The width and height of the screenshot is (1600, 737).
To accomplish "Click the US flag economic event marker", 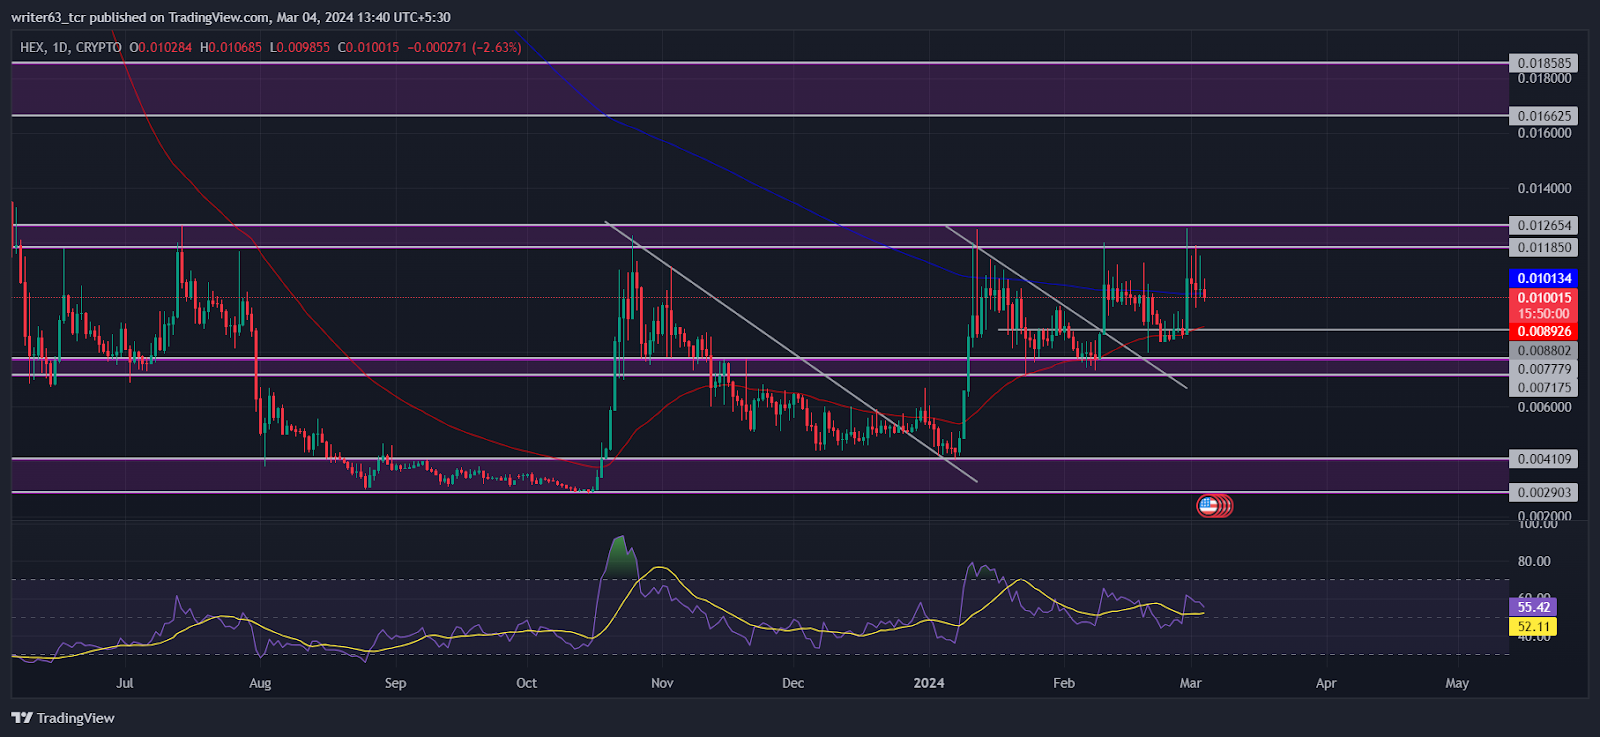I will click(x=1209, y=506).
